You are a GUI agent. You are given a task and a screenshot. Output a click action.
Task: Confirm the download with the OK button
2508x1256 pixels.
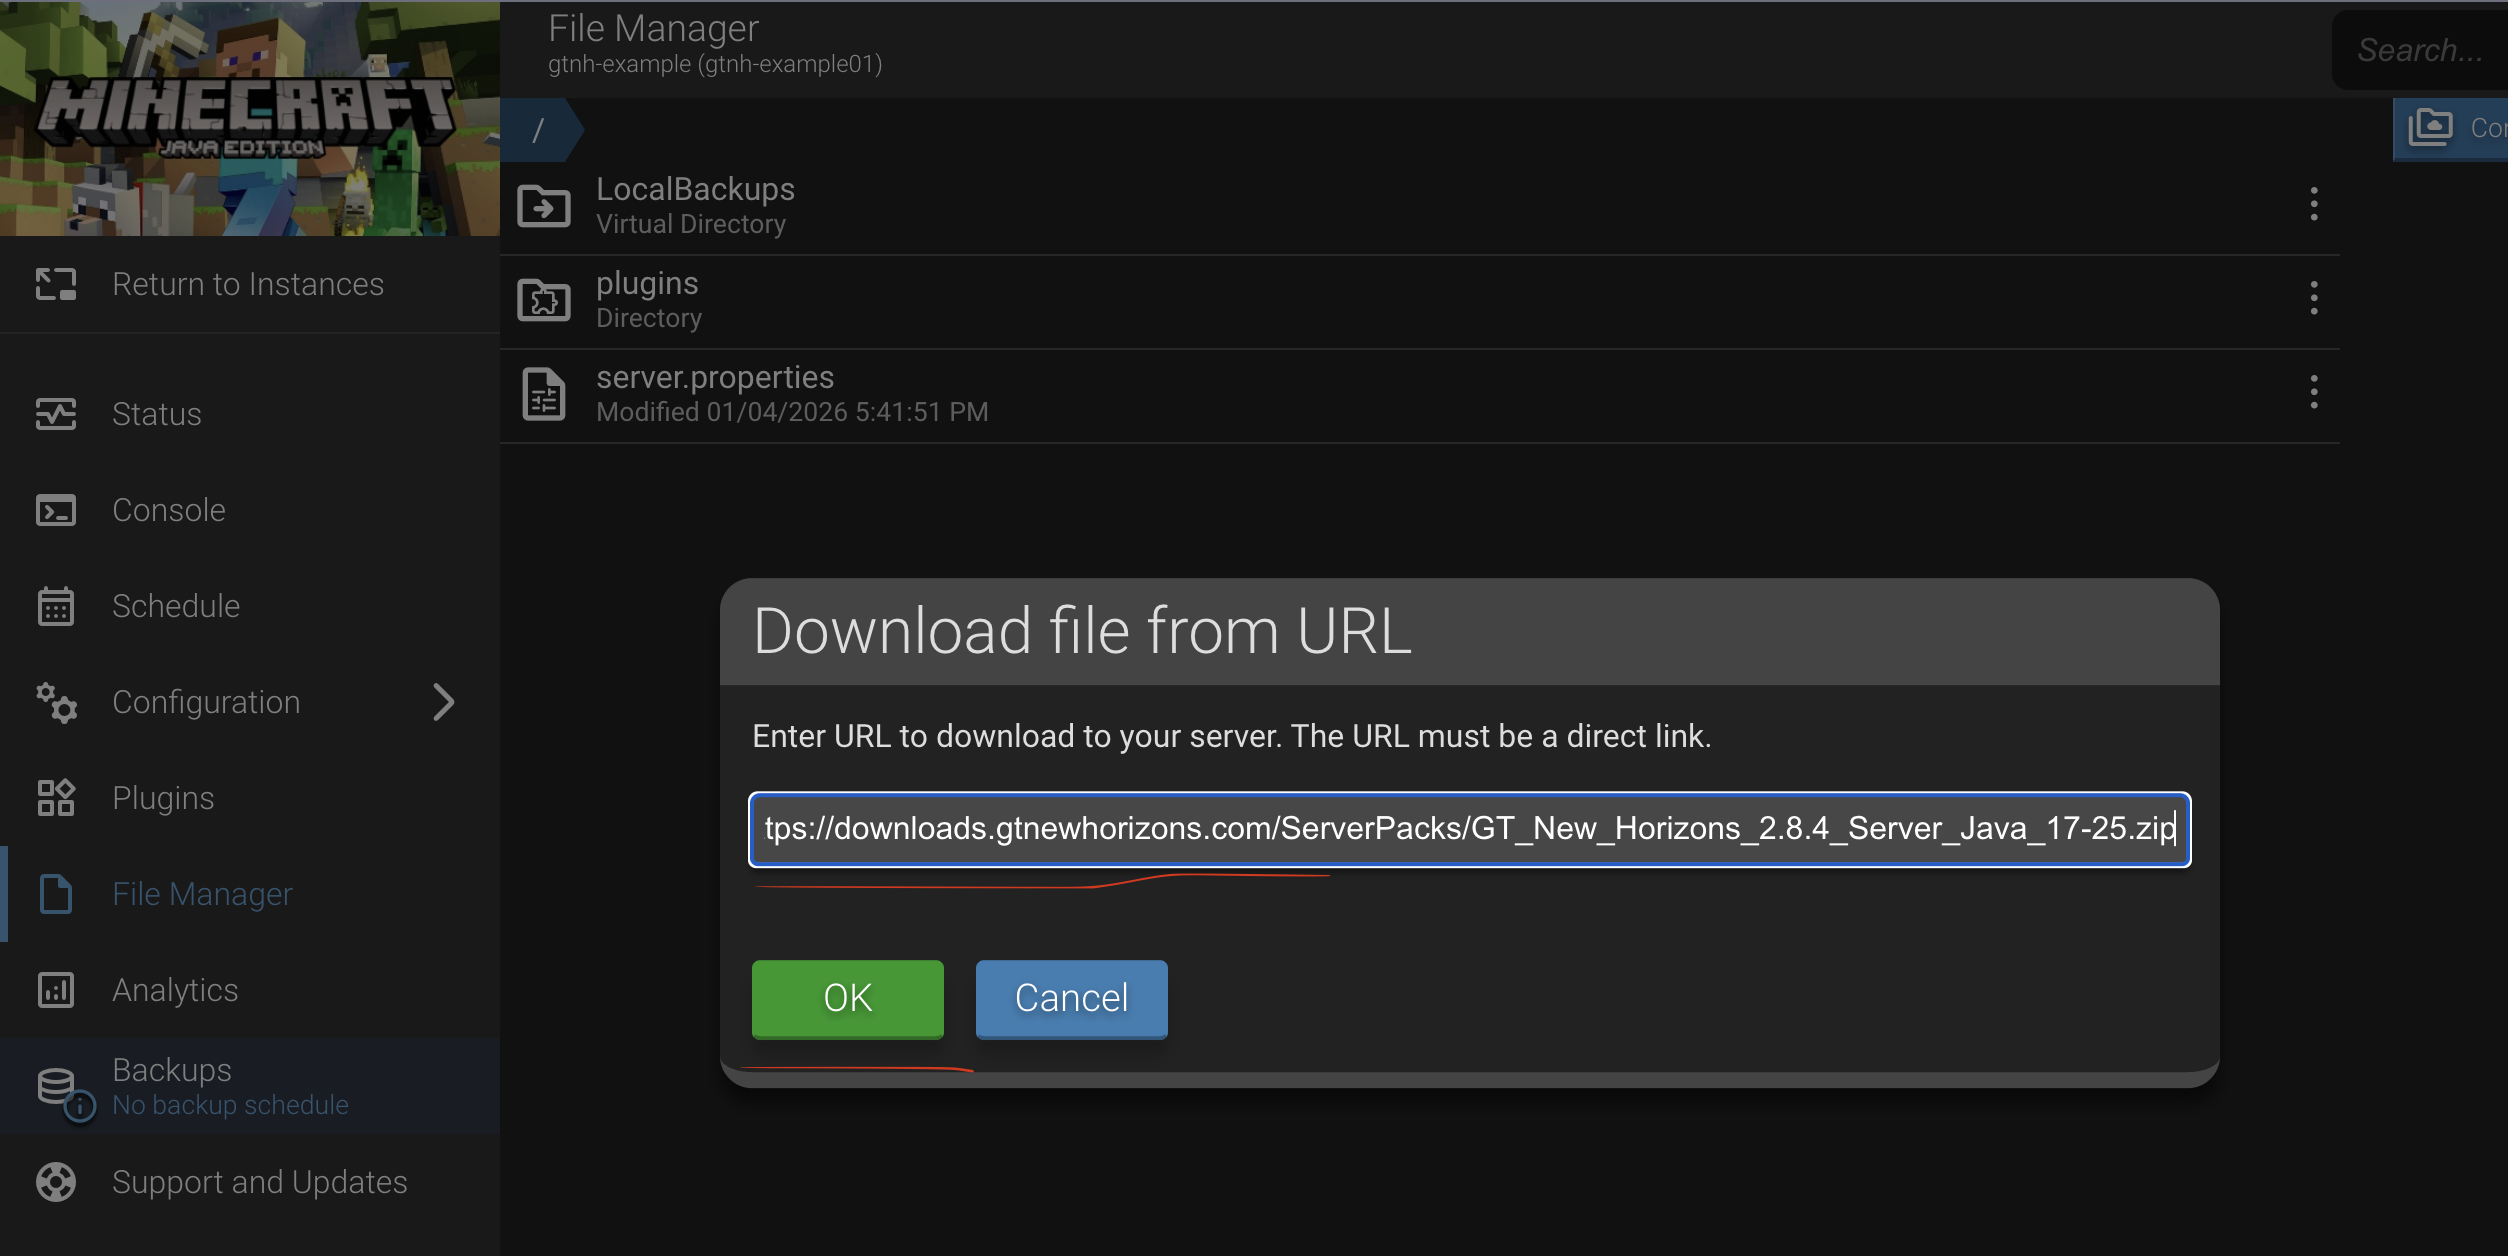pyautogui.click(x=848, y=998)
